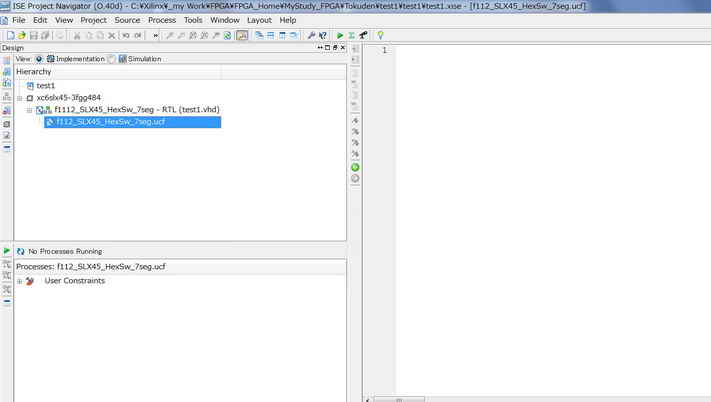Image resolution: width=711 pixels, height=402 pixels.
Task: Collapse the f1112_SLX45_HexSw_7seg RTL node
Action: (29, 110)
